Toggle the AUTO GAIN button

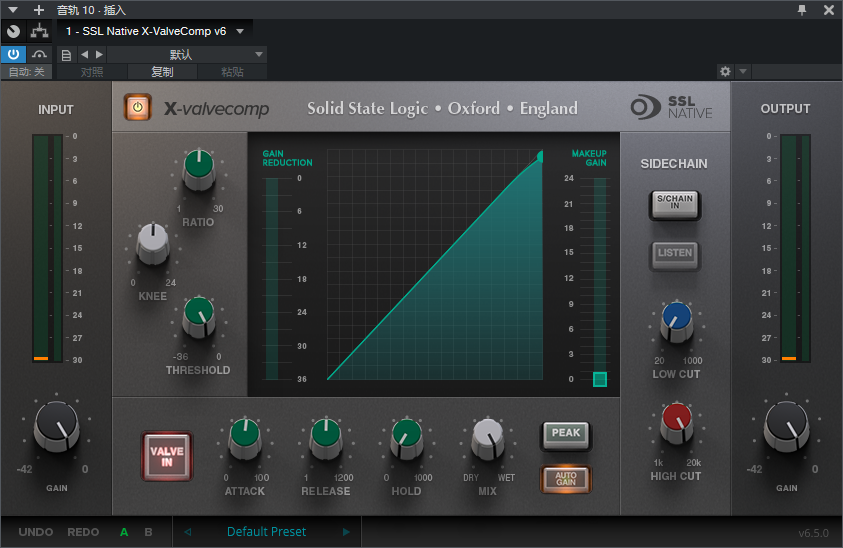point(566,478)
